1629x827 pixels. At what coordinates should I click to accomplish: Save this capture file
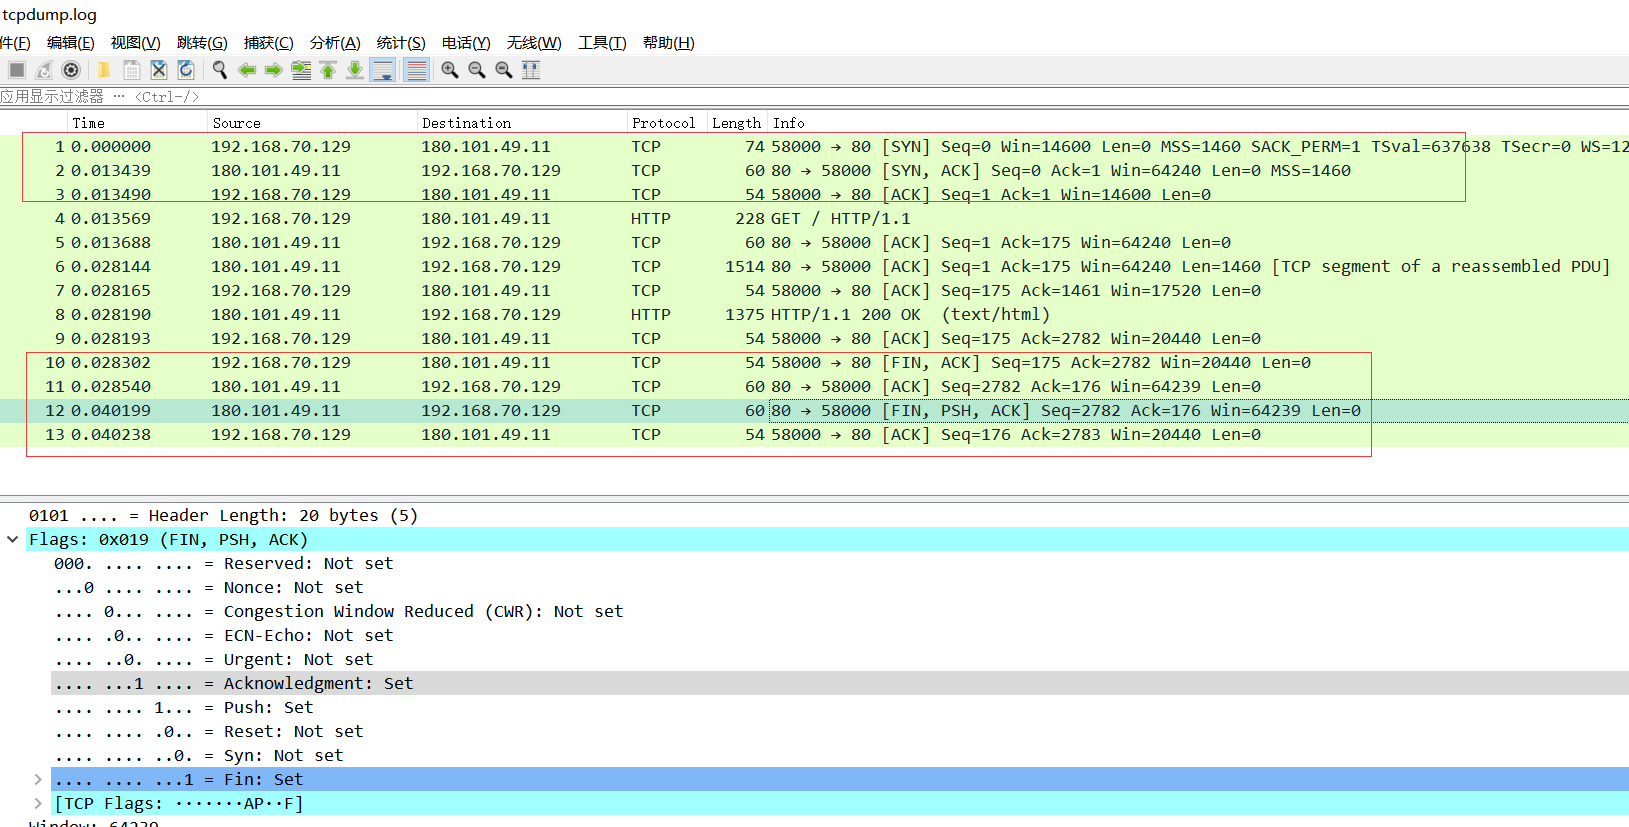point(131,70)
